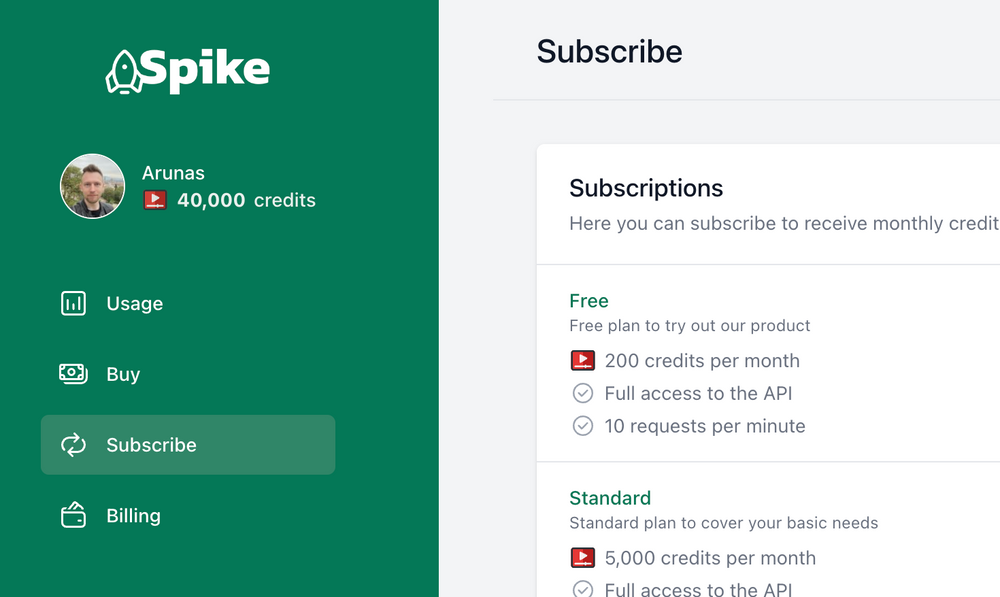
Task: Click the Standard plan checkmark icon
Action: (583, 590)
